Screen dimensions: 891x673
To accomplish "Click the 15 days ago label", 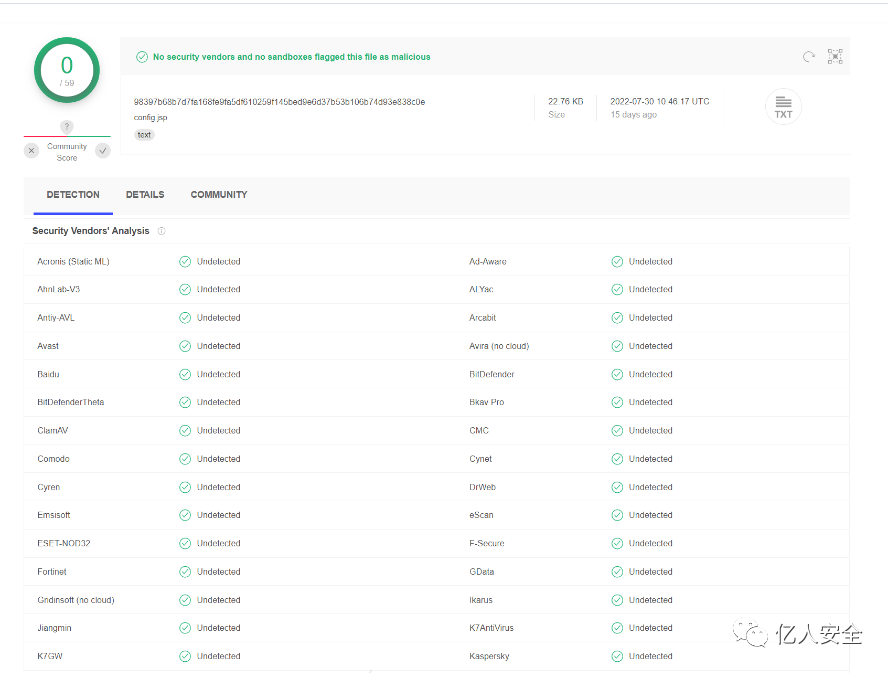I will pos(634,115).
